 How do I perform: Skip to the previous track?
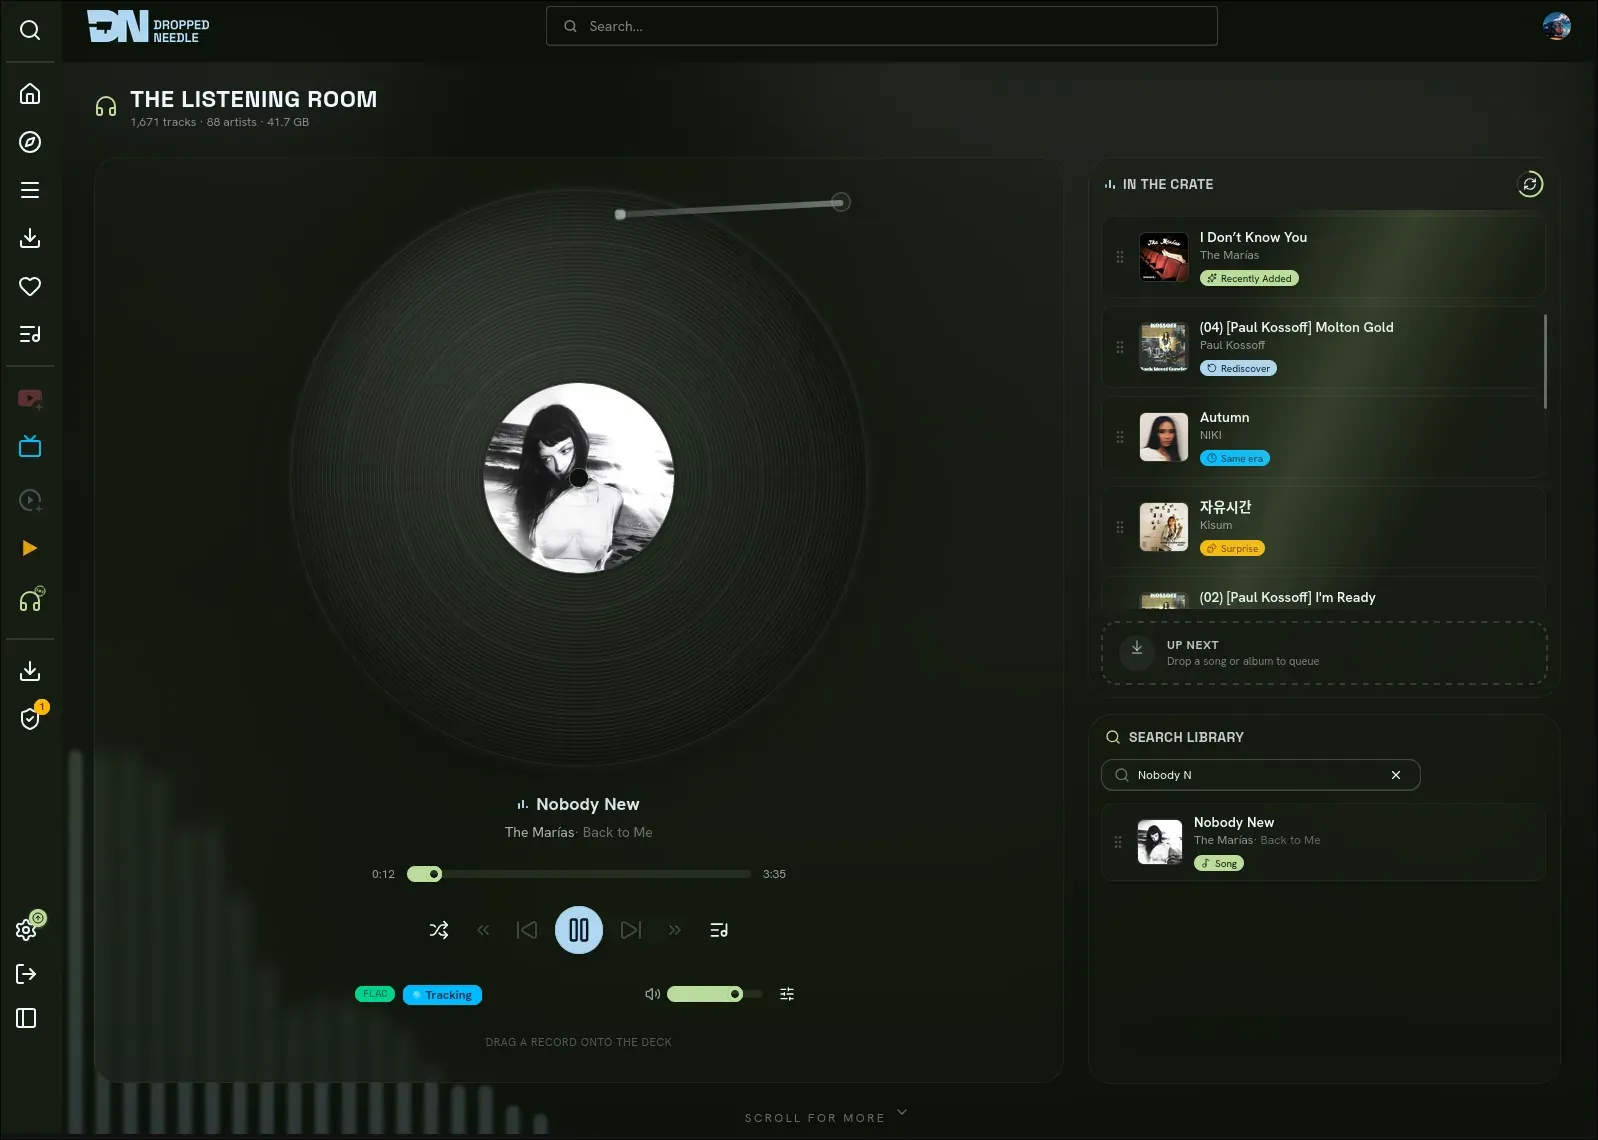click(527, 930)
